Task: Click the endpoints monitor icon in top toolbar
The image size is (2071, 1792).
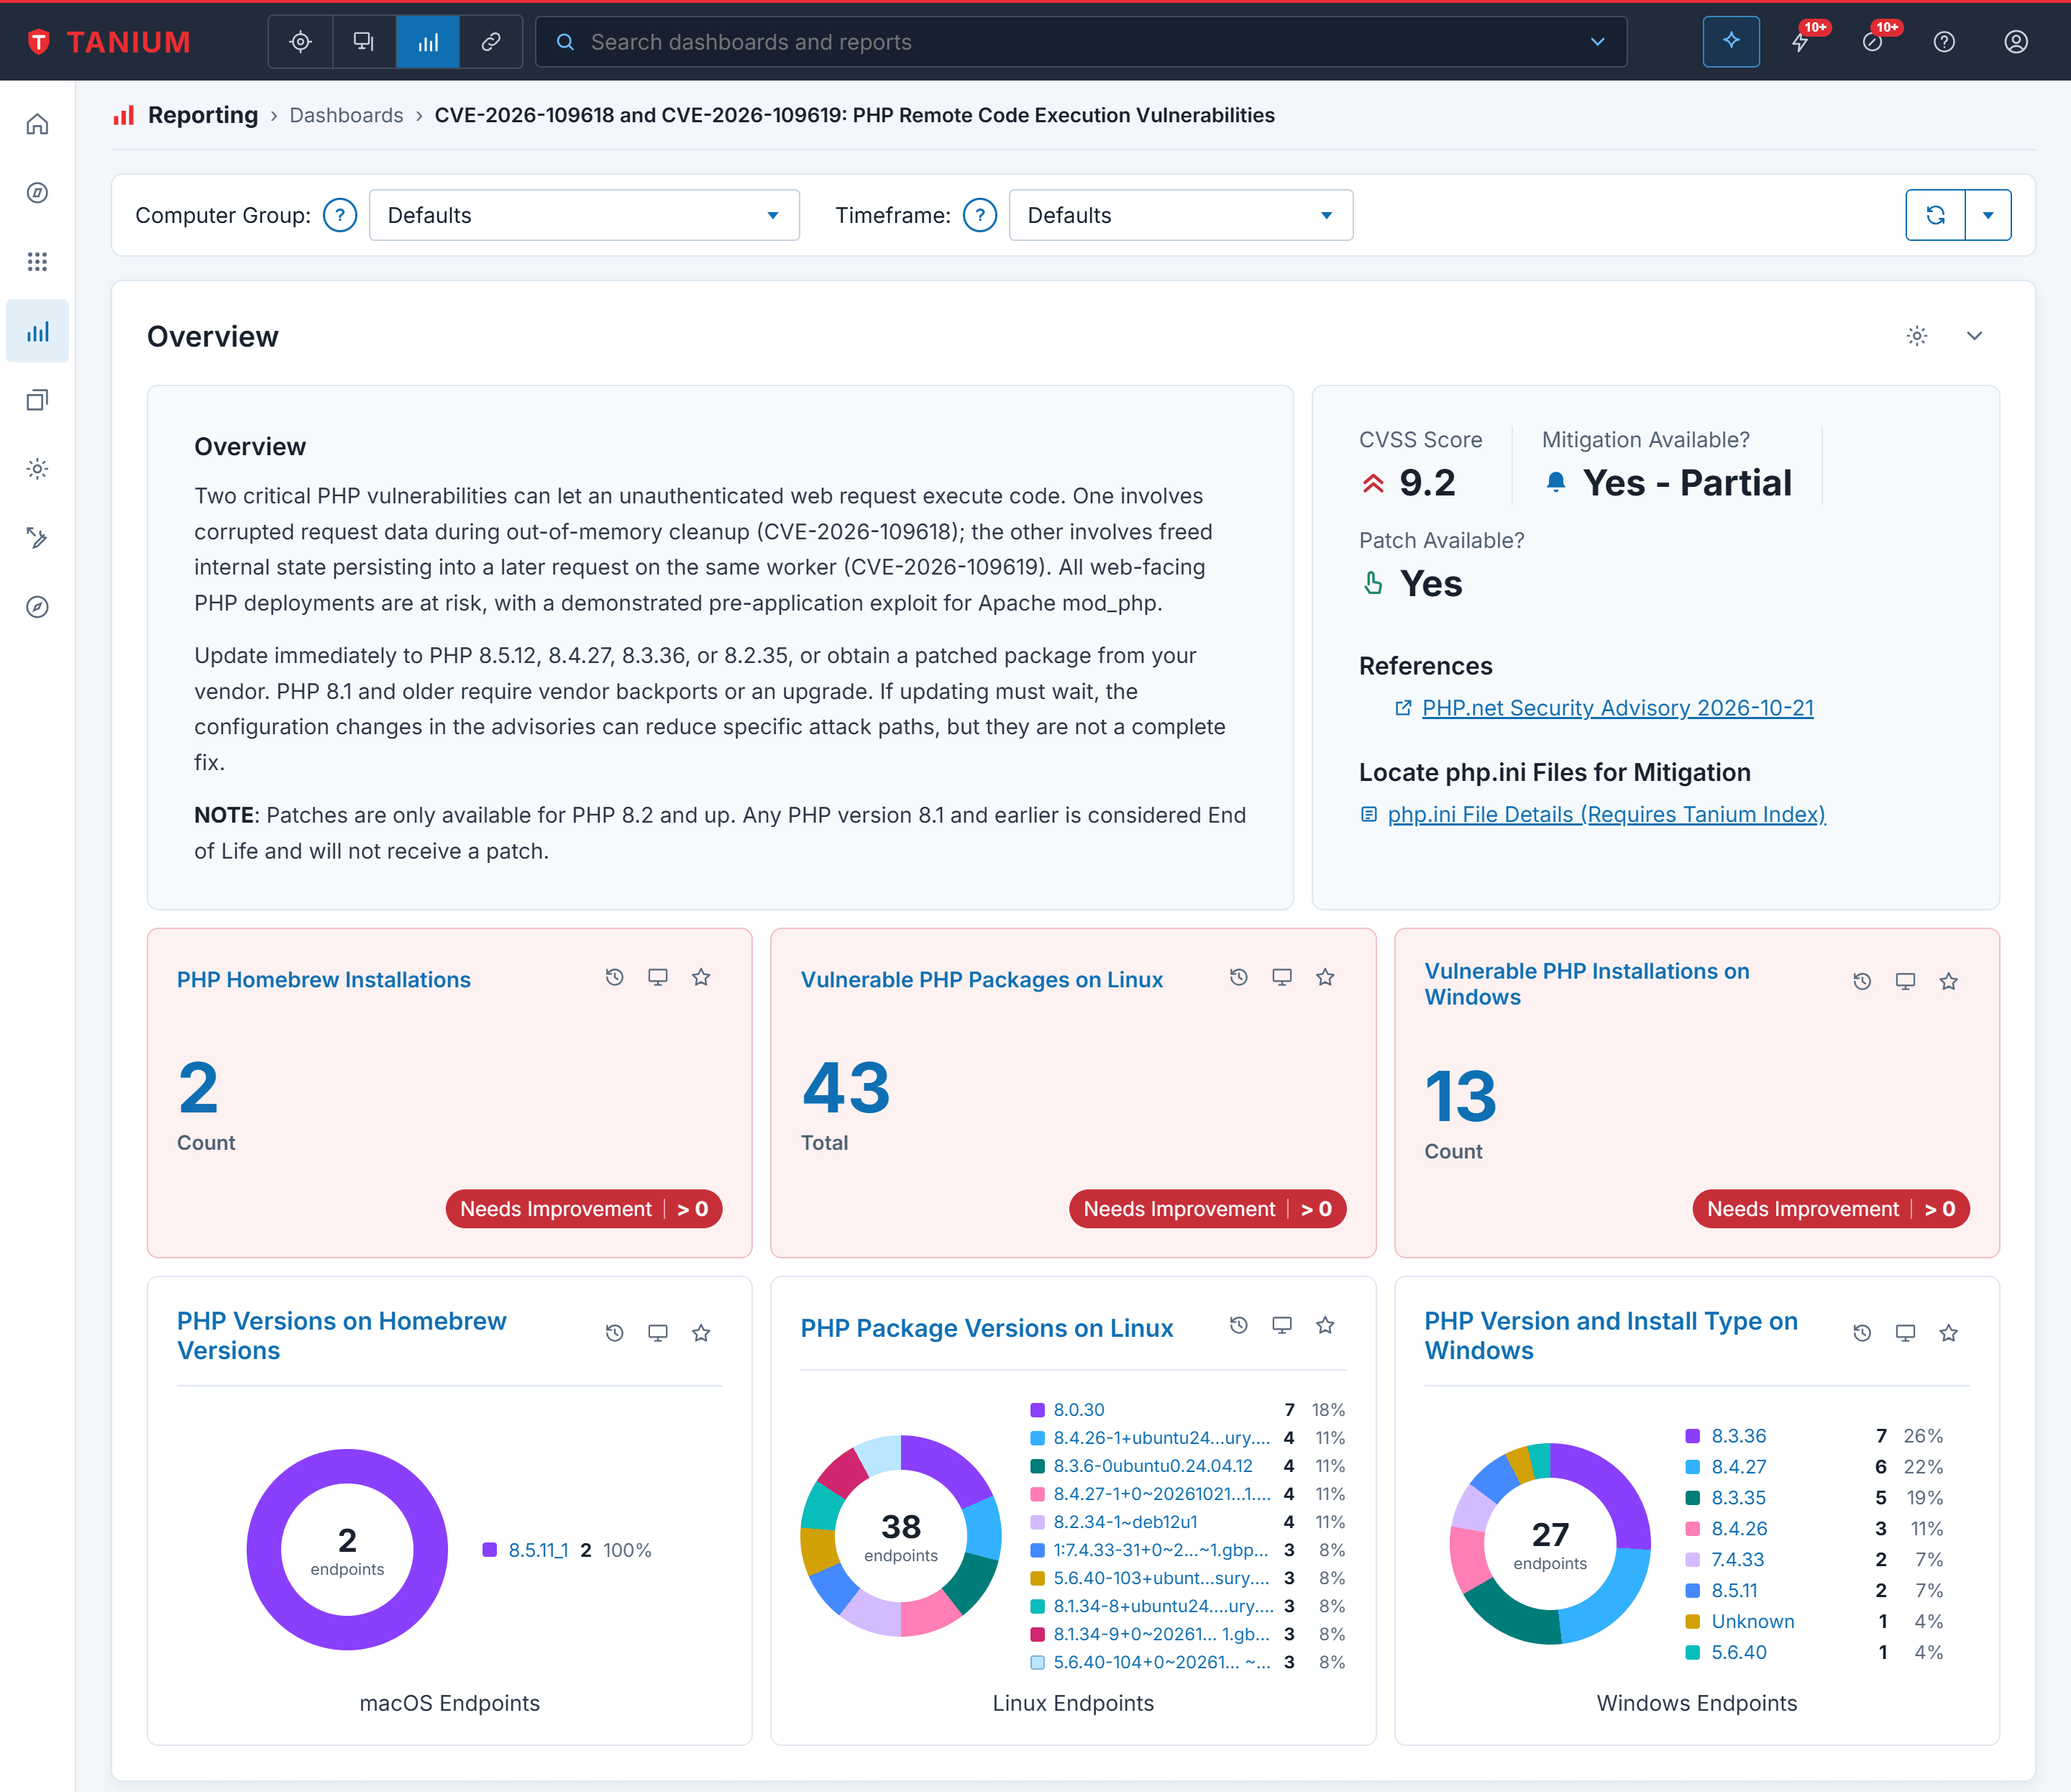Action: point(364,42)
